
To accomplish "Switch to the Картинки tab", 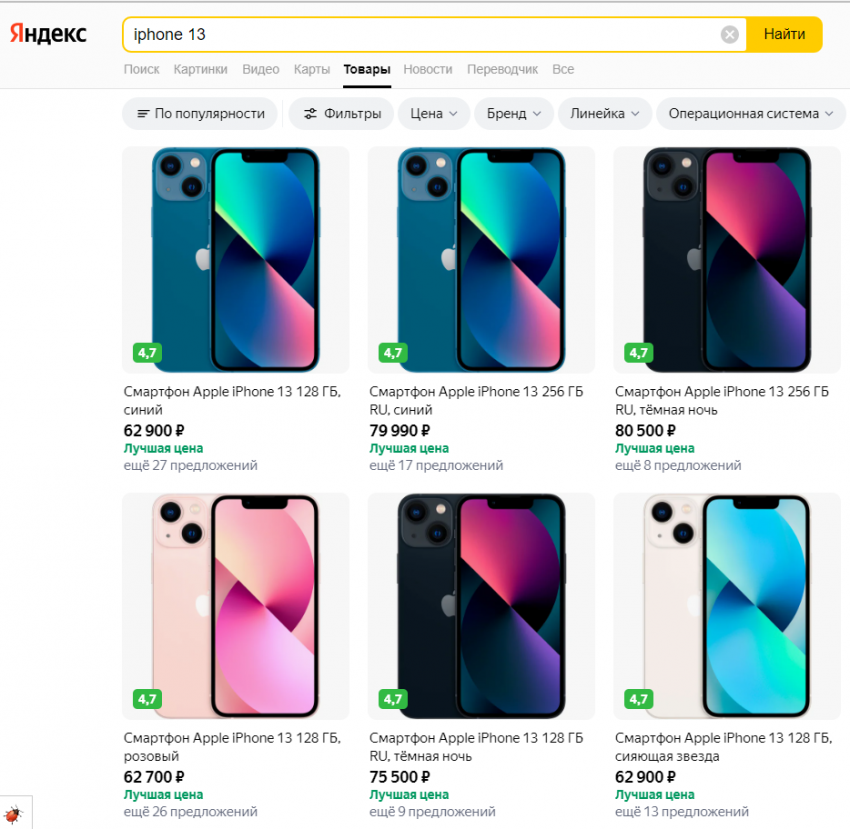I will (200, 70).
